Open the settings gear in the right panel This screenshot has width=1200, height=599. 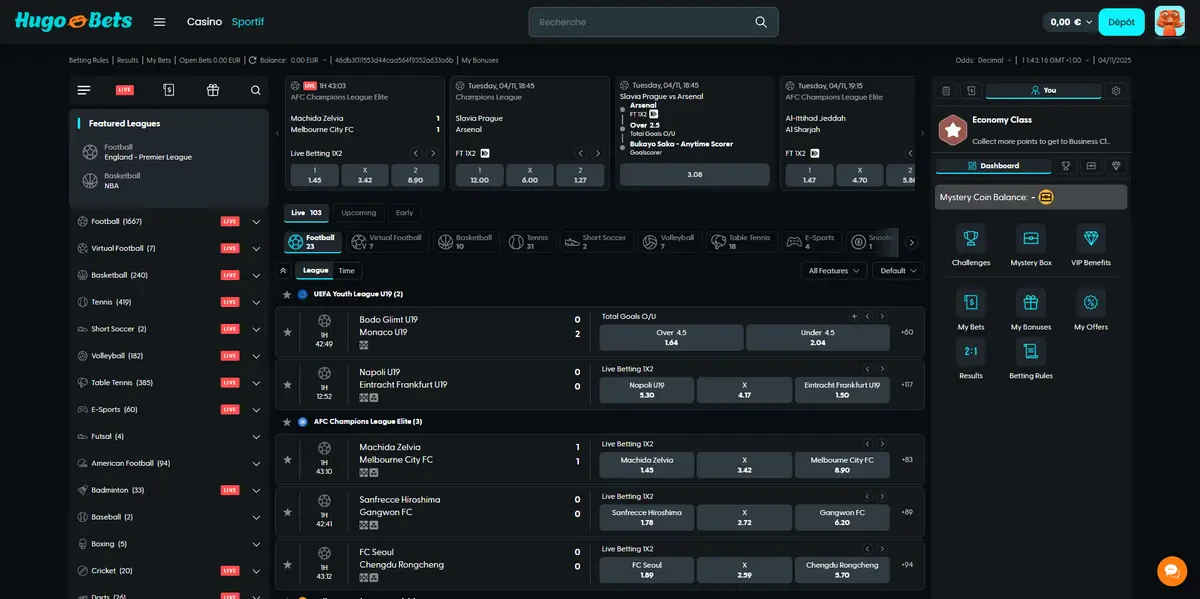point(1118,90)
